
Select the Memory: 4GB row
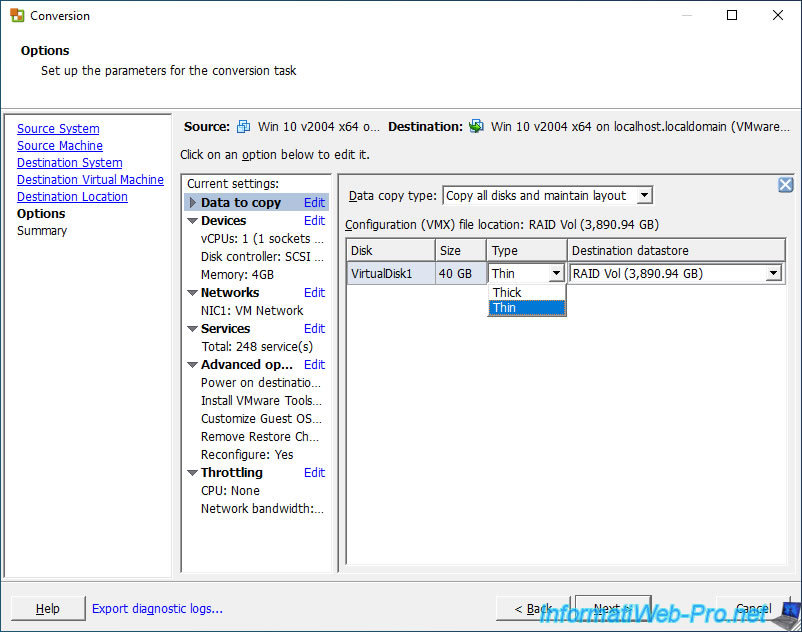tap(237, 275)
